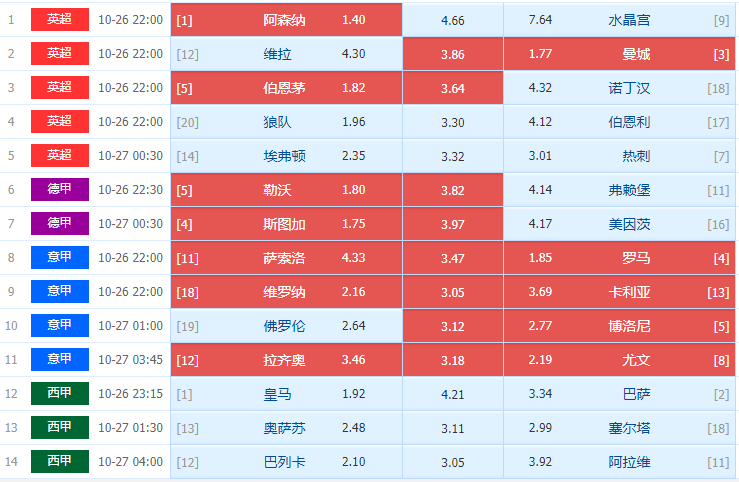Open the 阿森纳 team link
This screenshot has width=739, height=482.
pos(285,19)
